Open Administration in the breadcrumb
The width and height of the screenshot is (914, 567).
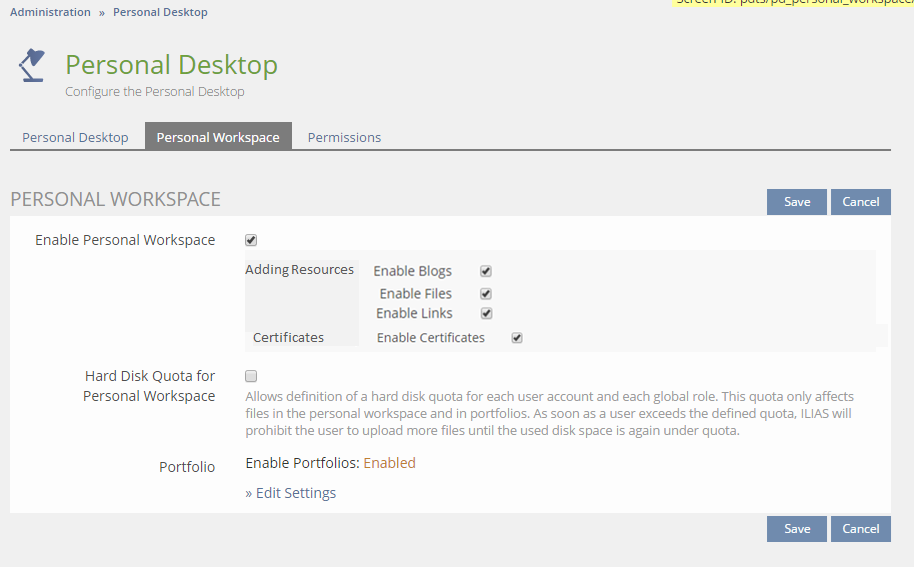click(50, 12)
